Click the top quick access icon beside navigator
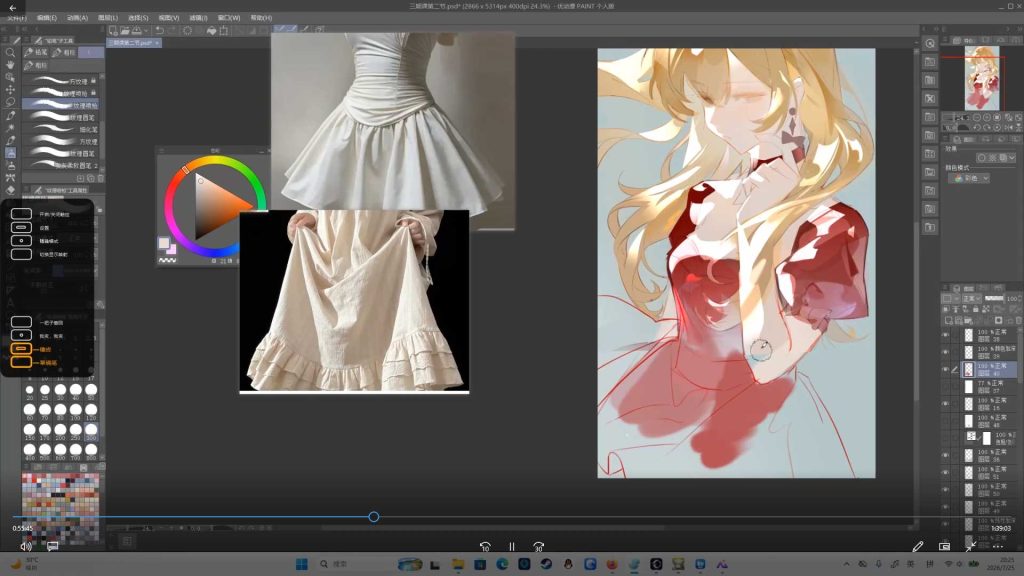This screenshot has width=1024, height=576. tap(930, 43)
